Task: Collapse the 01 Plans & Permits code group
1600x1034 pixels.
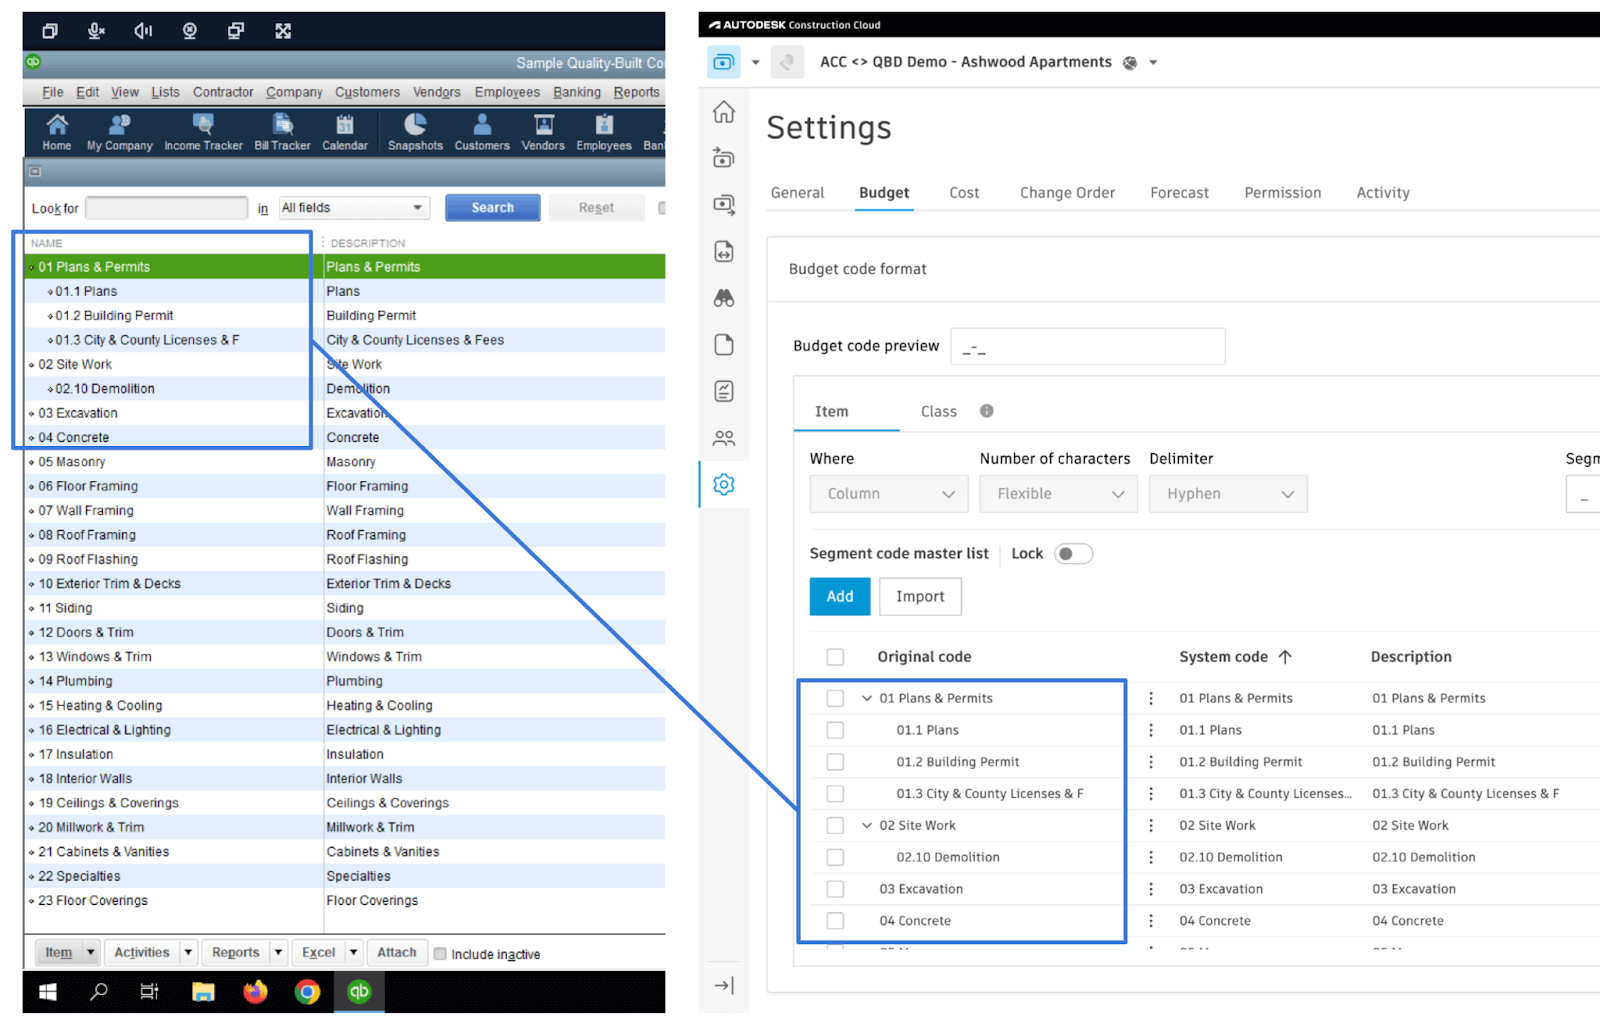Action: click(865, 698)
